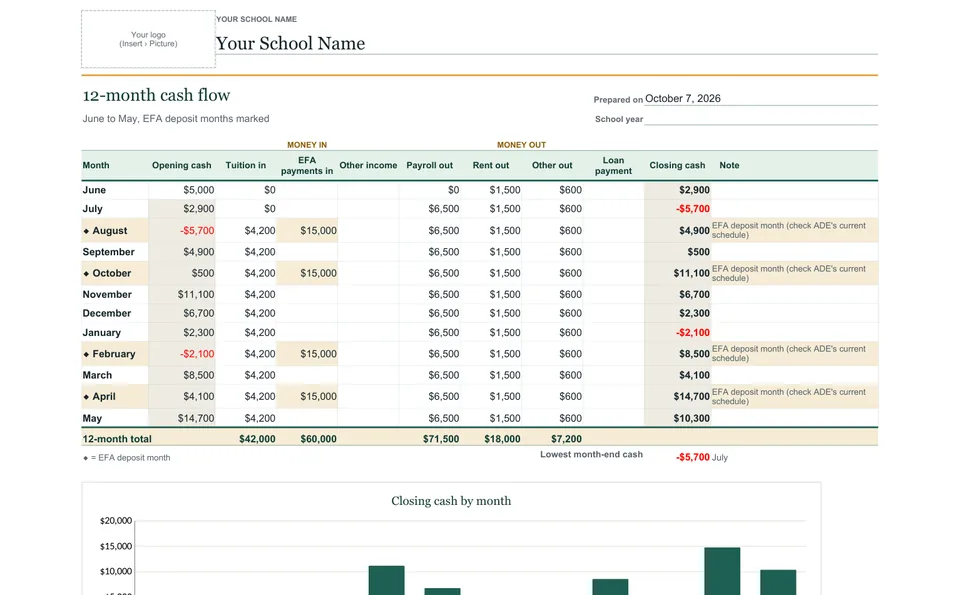960x595 pixels.
Task: Click the Prepared on date 'October 7, 2026'
Action: 683,99
